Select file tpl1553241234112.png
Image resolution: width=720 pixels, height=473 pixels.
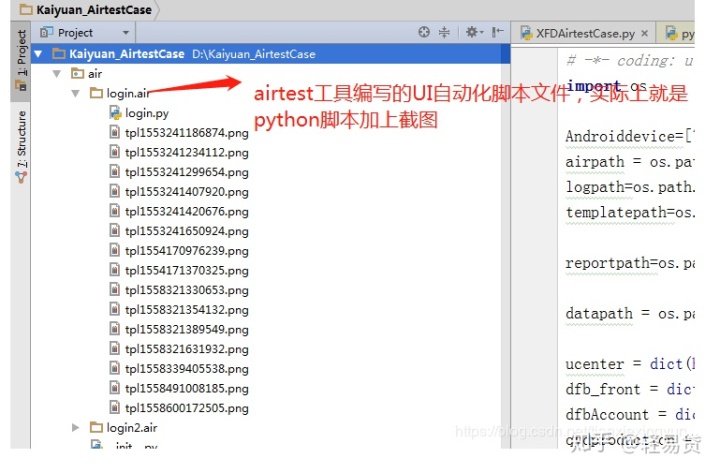tap(187, 152)
